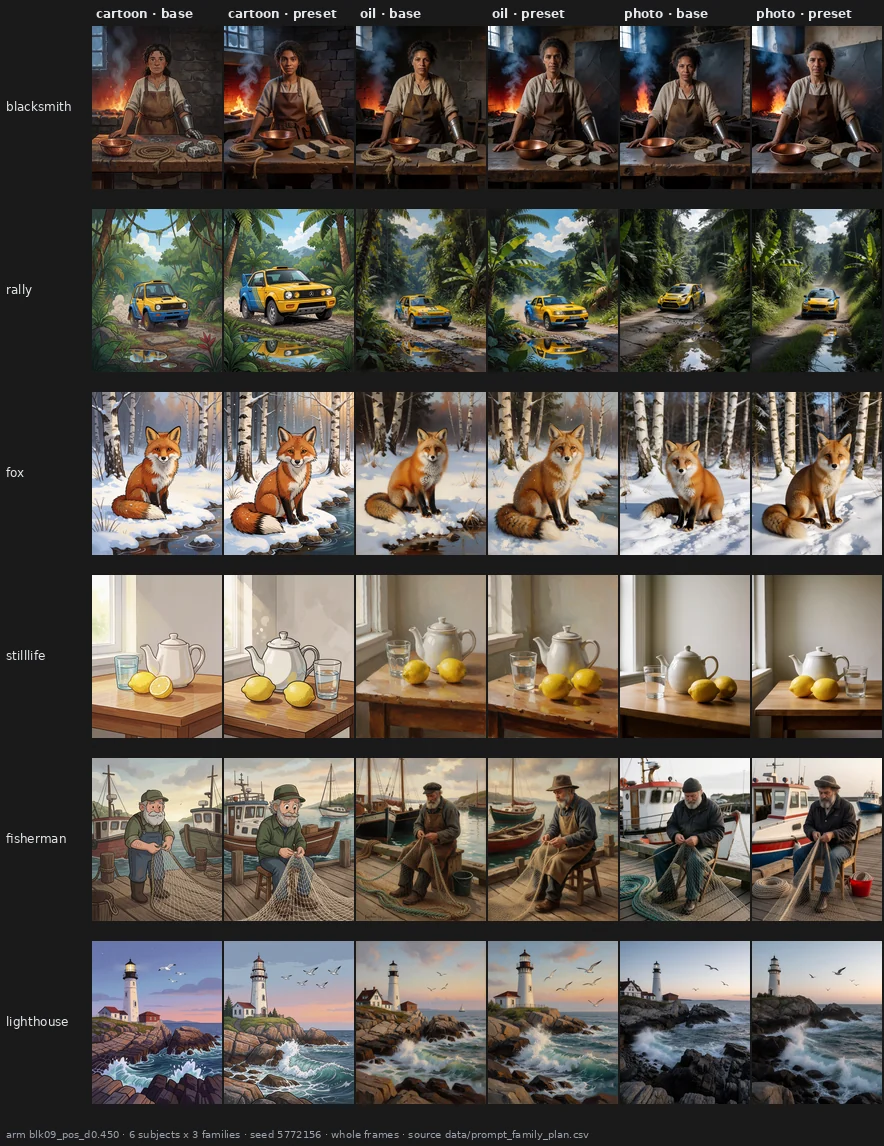Click the stilllife photo preset image
884x1146 pixels.
pyautogui.click(x=817, y=656)
